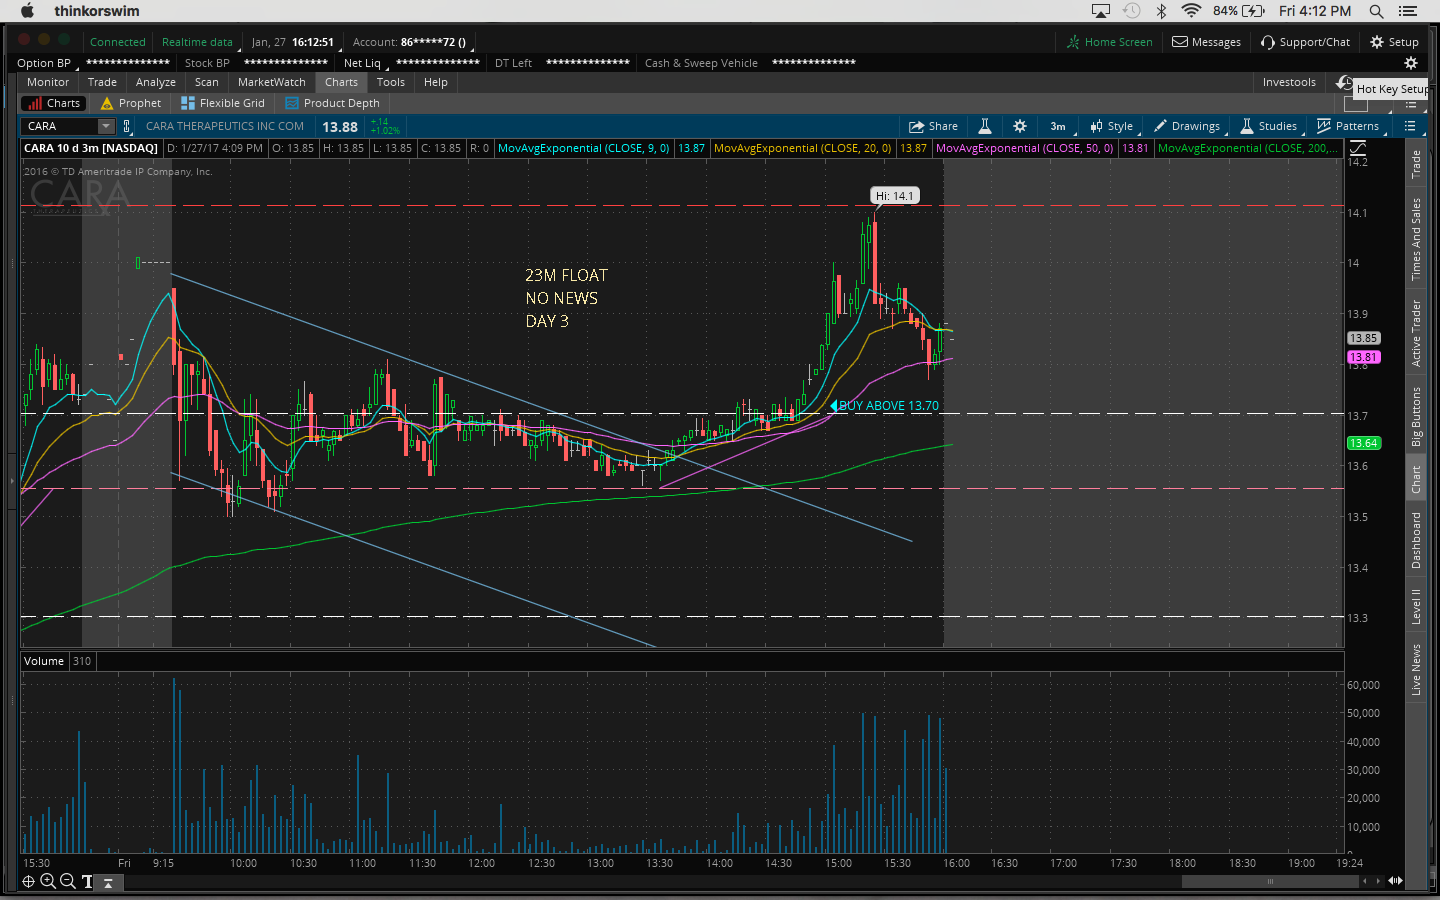Click the flask icon next to Share
The image size is (1440, 900).
(984, 126)
